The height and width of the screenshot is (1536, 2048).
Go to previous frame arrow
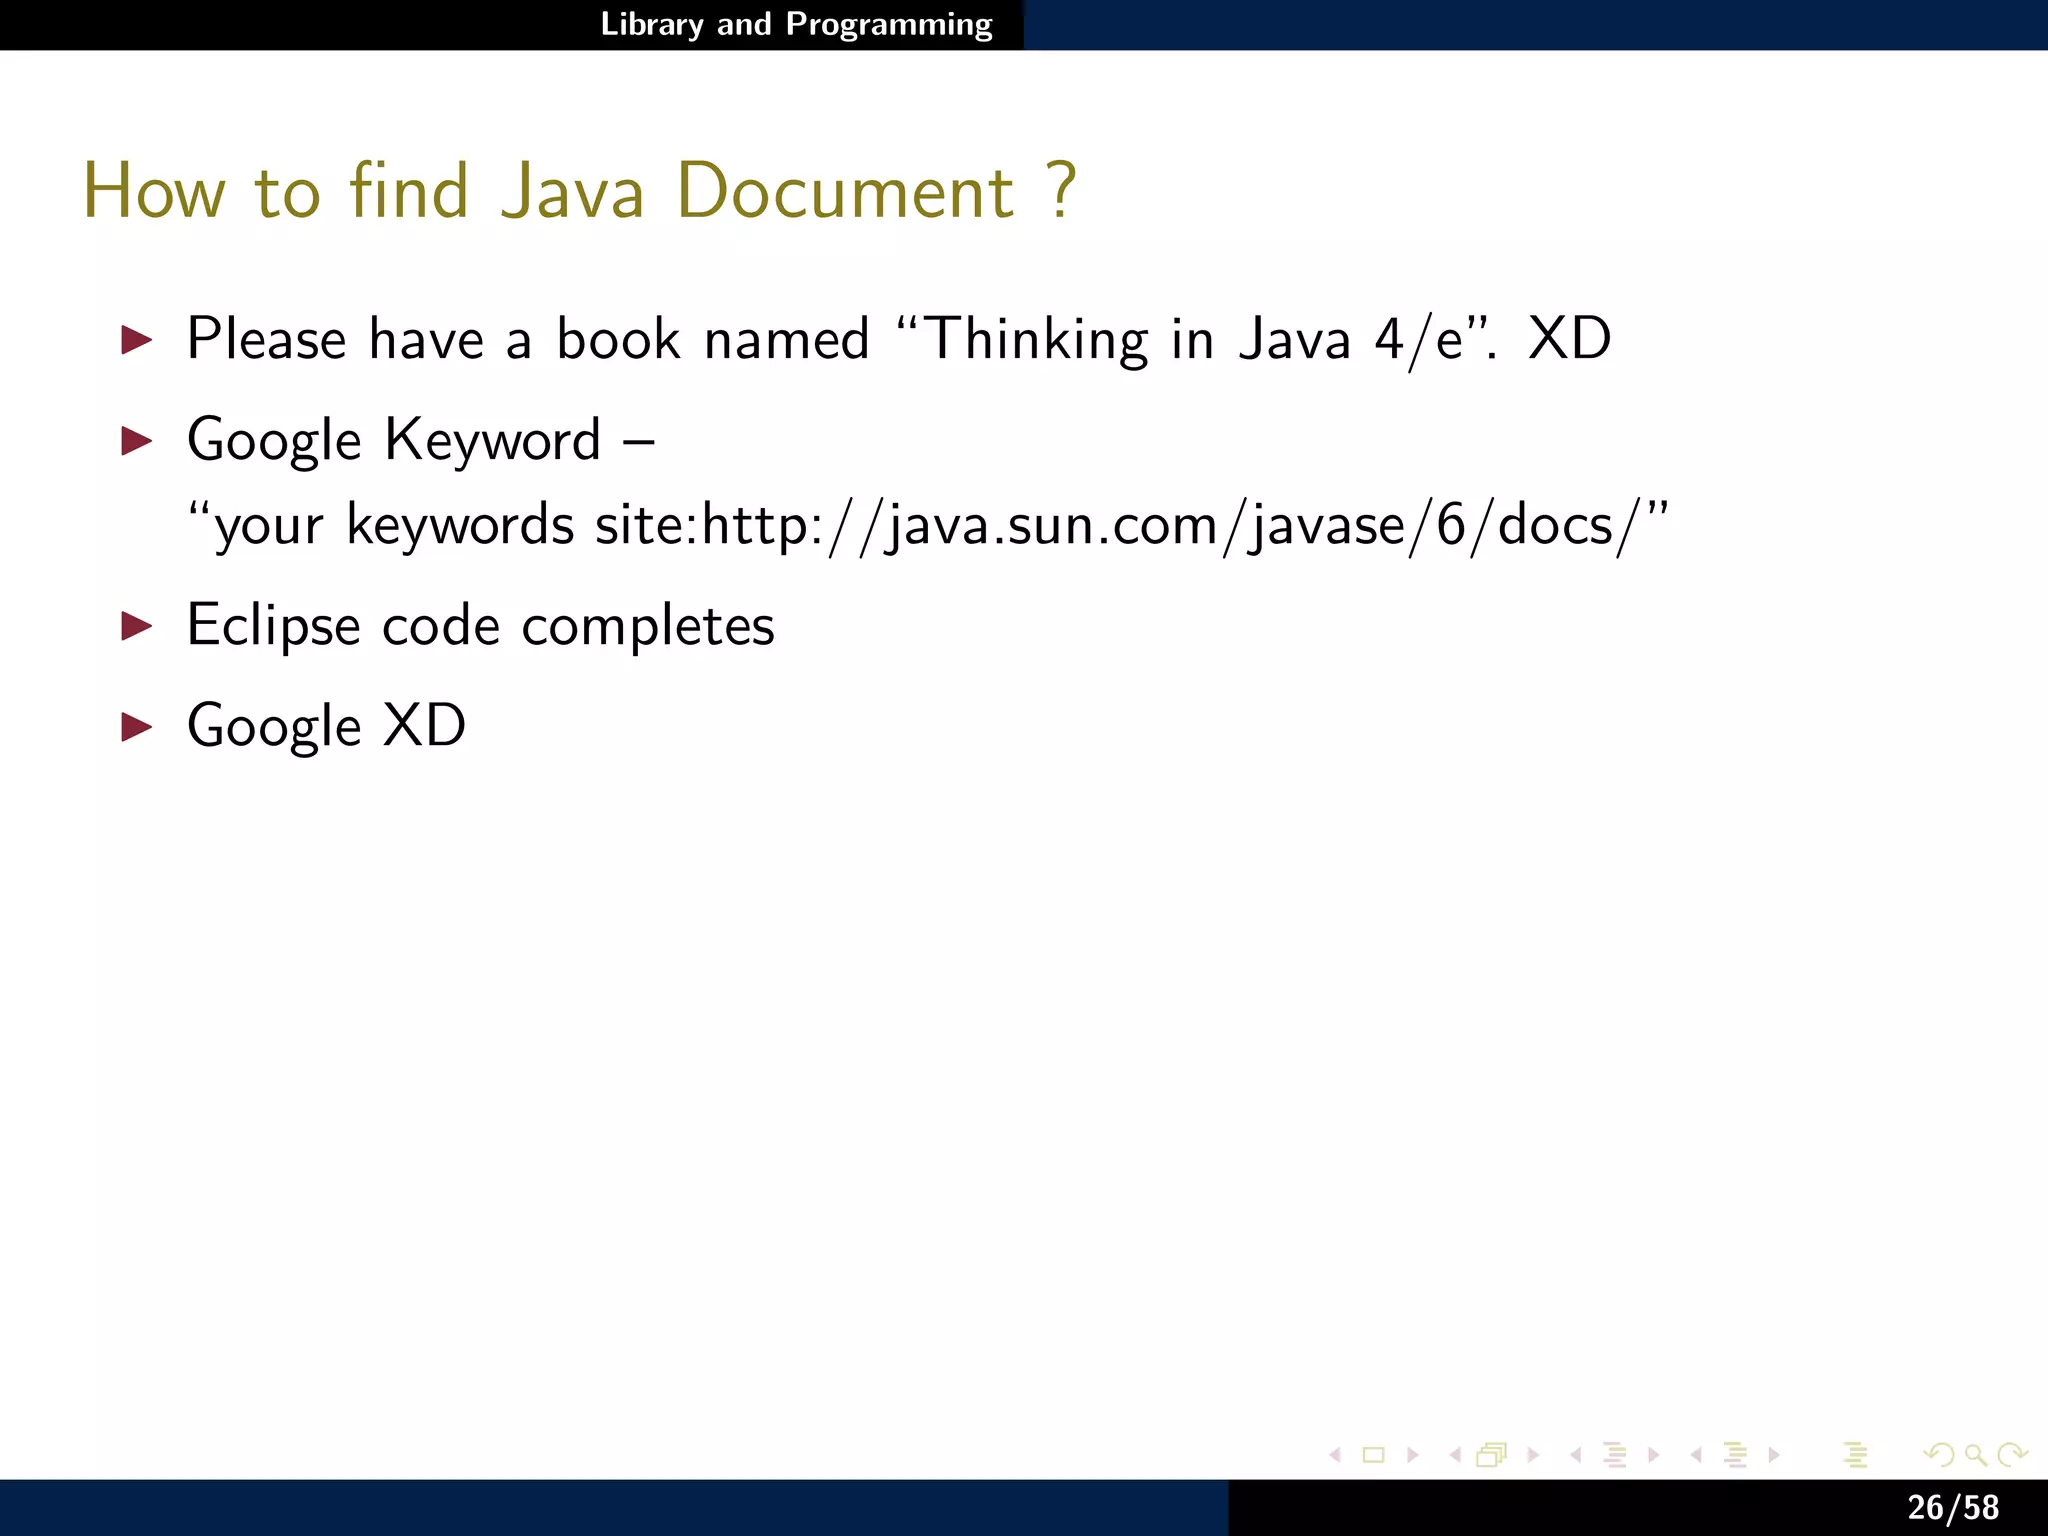(x=1455, y=1455)
